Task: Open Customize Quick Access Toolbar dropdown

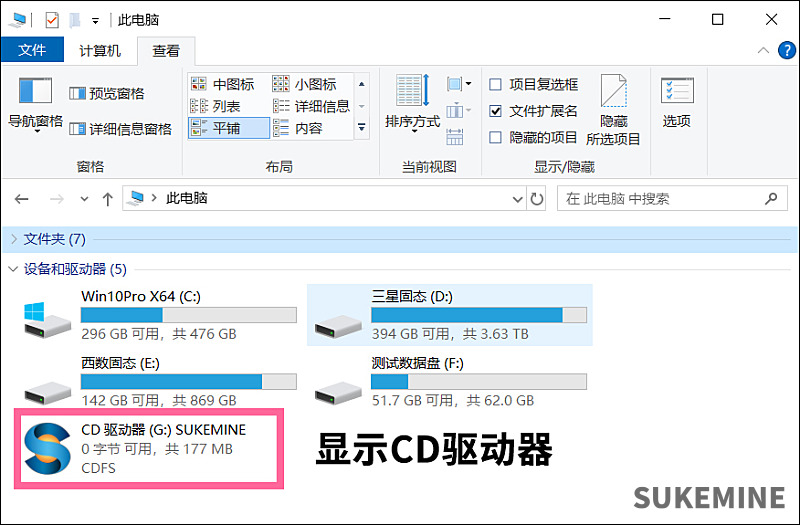Action: [95, 21]
